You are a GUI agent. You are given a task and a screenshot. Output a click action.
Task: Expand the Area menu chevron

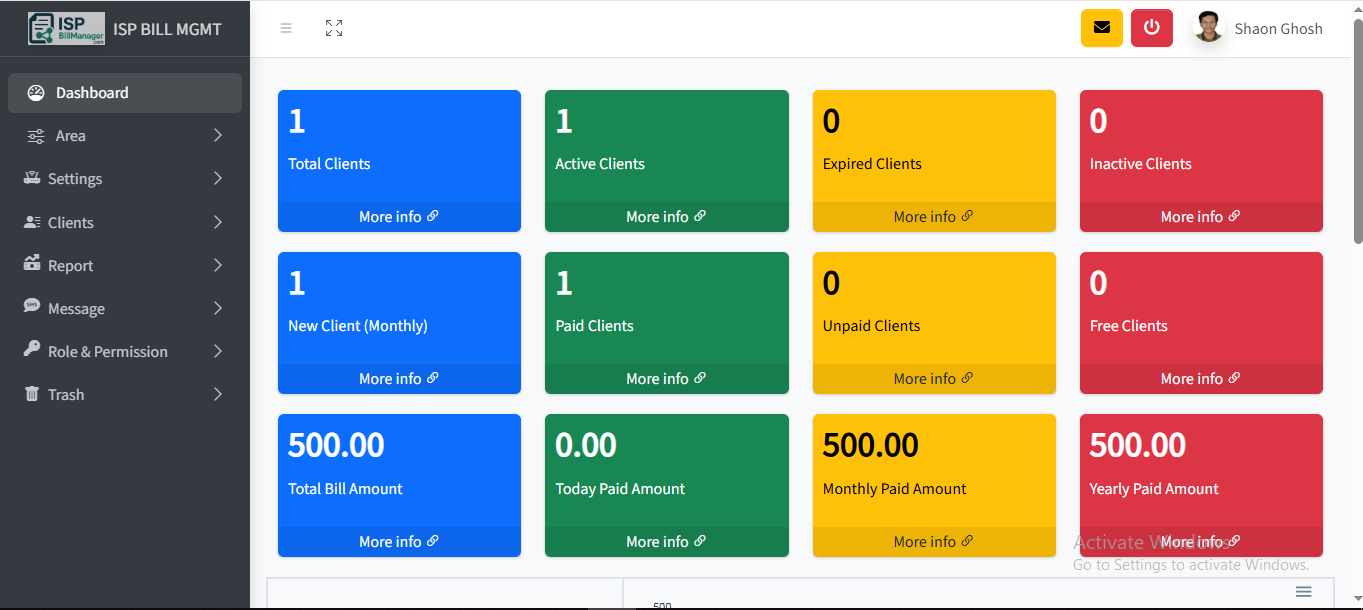point(217,136)
